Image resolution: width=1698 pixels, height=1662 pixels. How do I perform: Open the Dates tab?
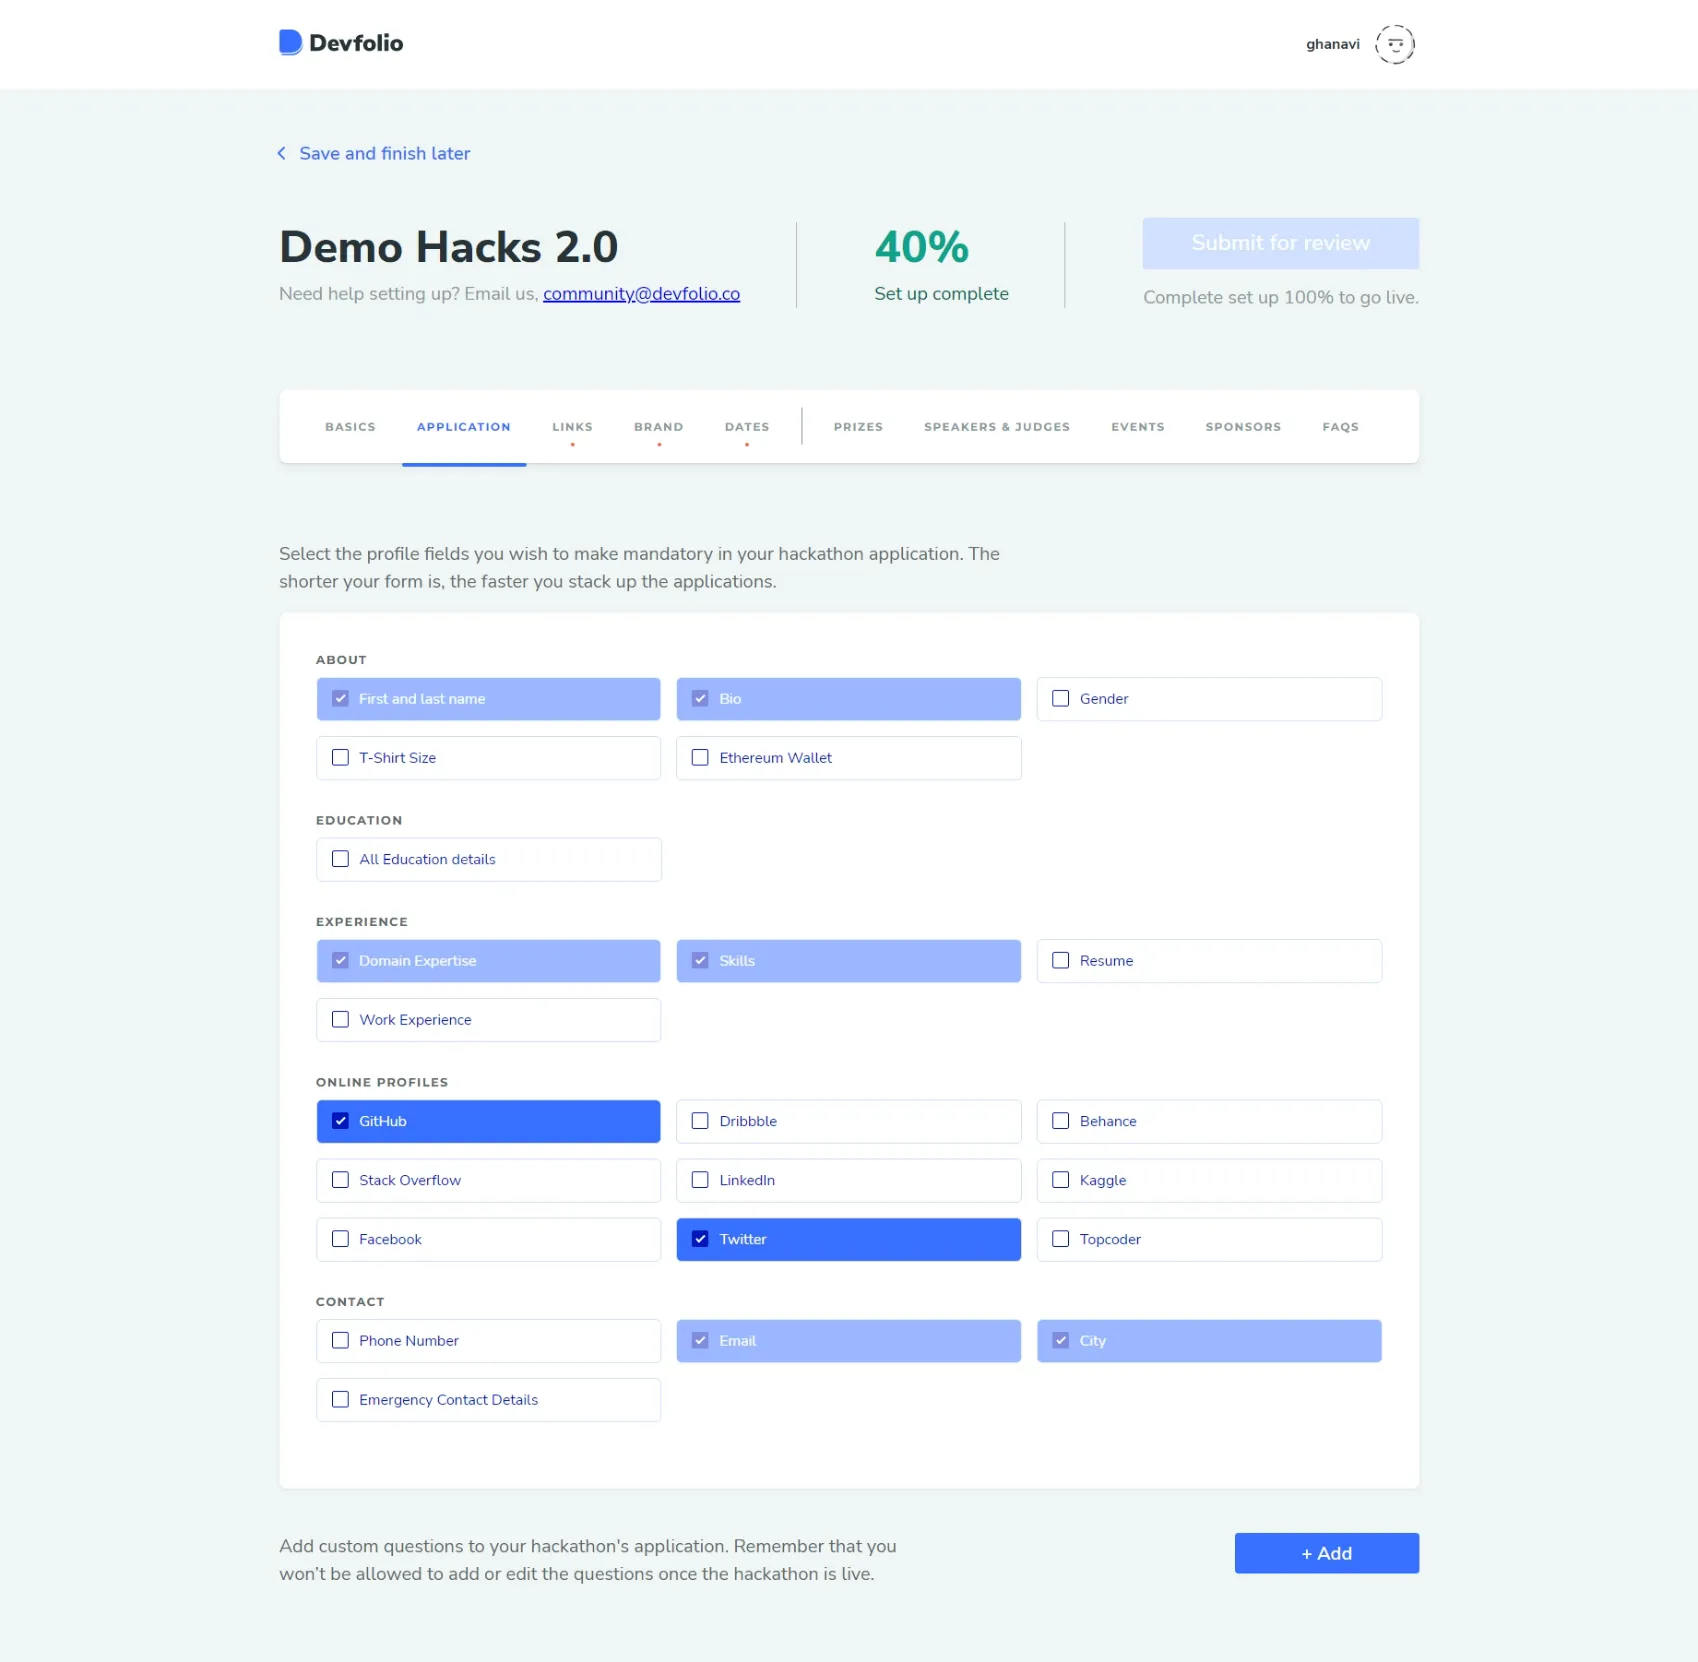pos(747,427)
